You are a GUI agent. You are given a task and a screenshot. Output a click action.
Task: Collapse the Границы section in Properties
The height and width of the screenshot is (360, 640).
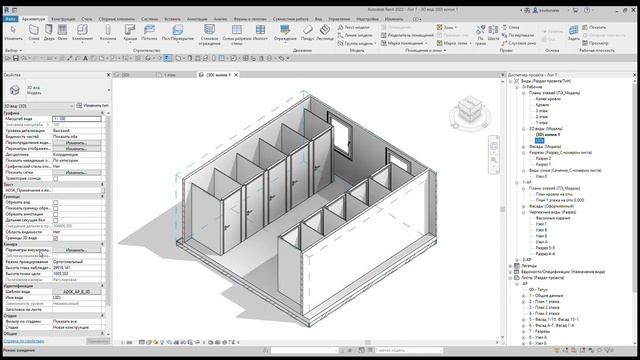[x=102, y=197]
